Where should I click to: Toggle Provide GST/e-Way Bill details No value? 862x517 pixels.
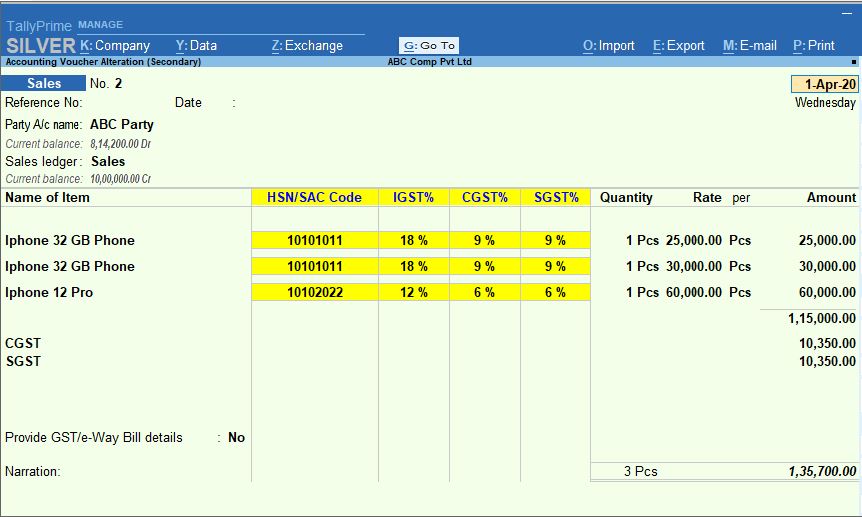(x=236, y=437)
